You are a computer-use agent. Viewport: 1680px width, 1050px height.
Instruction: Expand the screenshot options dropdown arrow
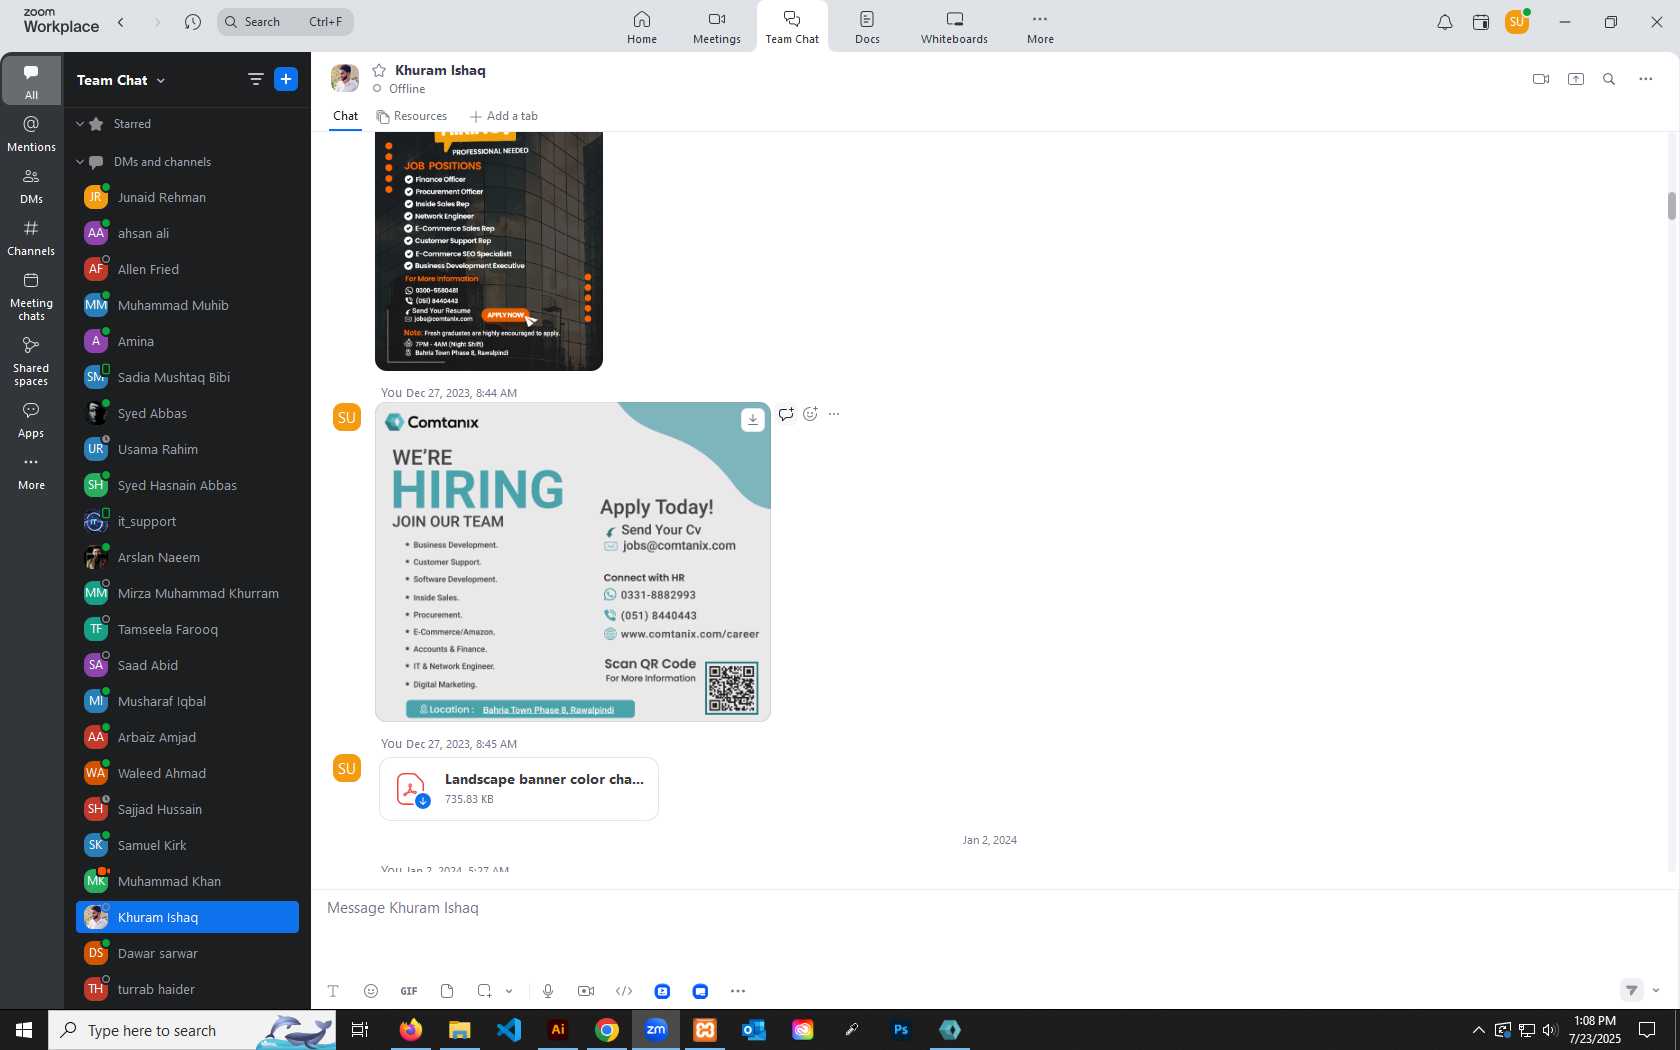509,991
